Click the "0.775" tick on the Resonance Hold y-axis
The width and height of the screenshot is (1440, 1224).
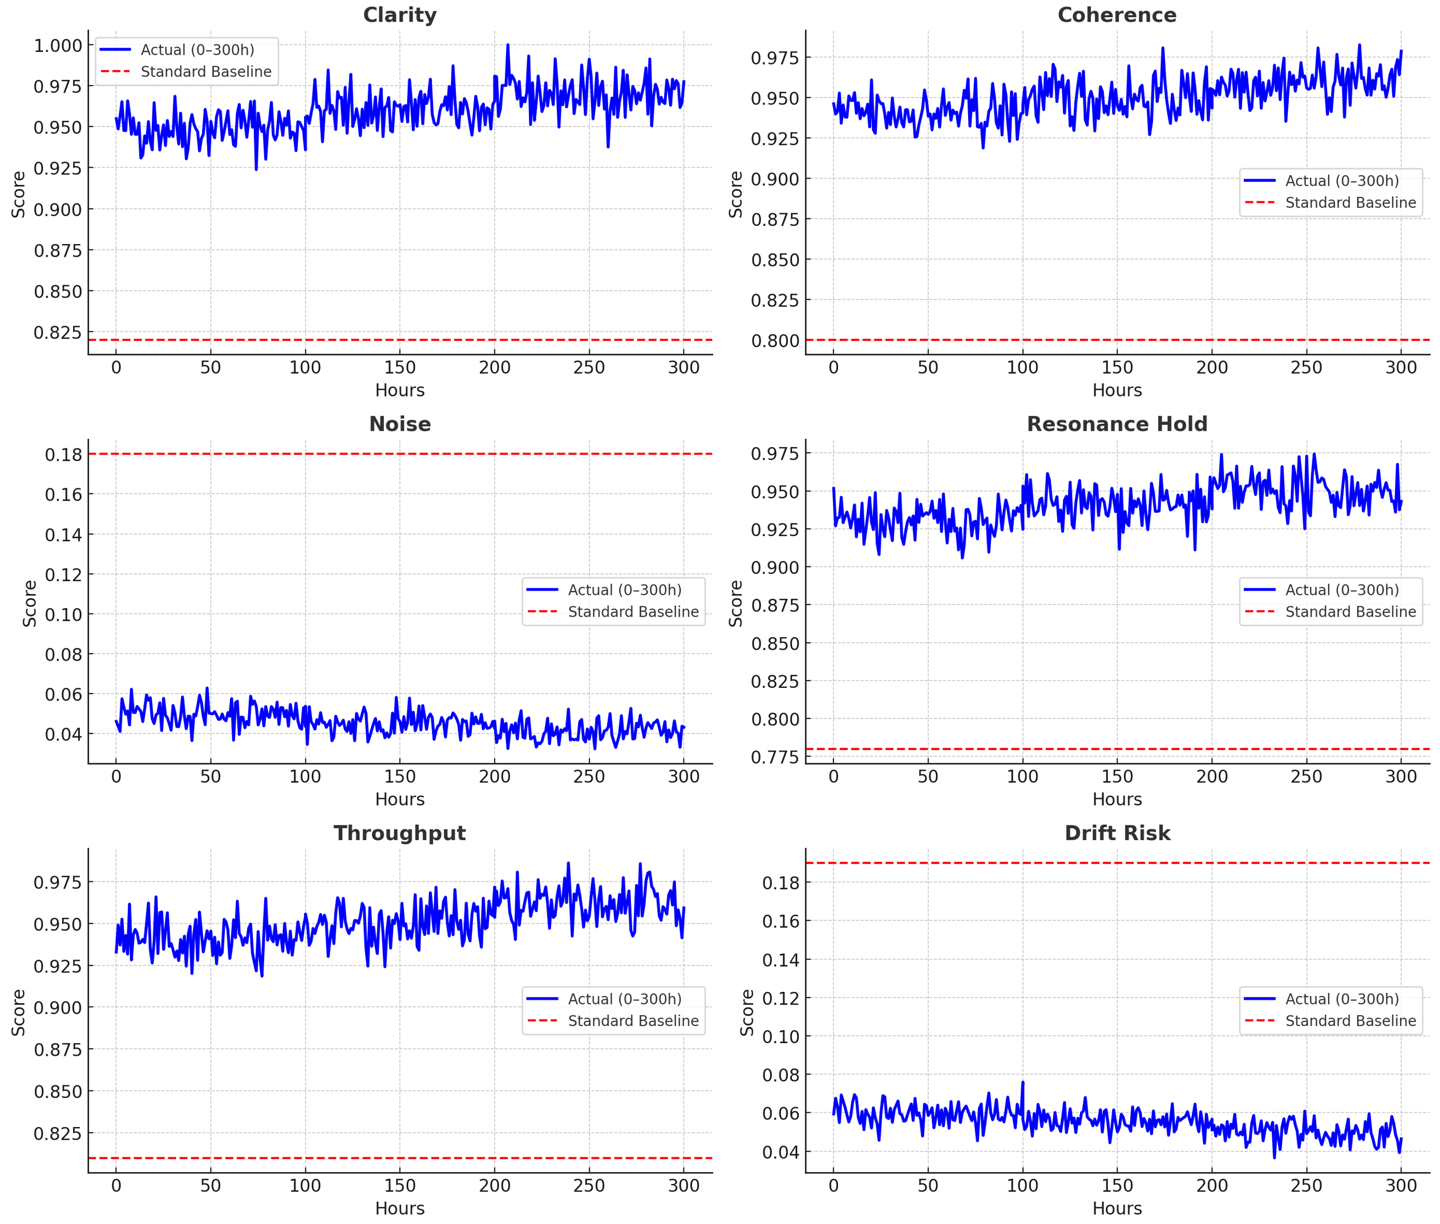775,757
